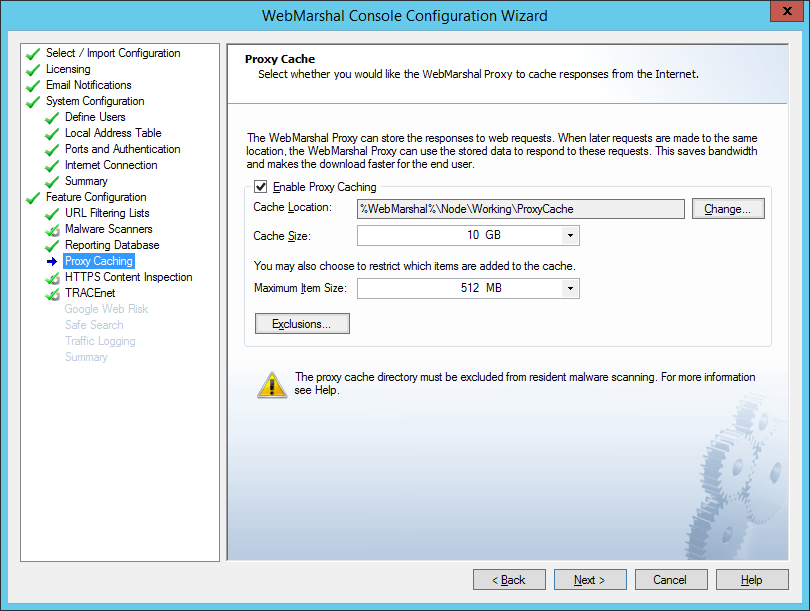Click the Next button
The width and height of the screenshot is (810, 611).
click(590, 580)
